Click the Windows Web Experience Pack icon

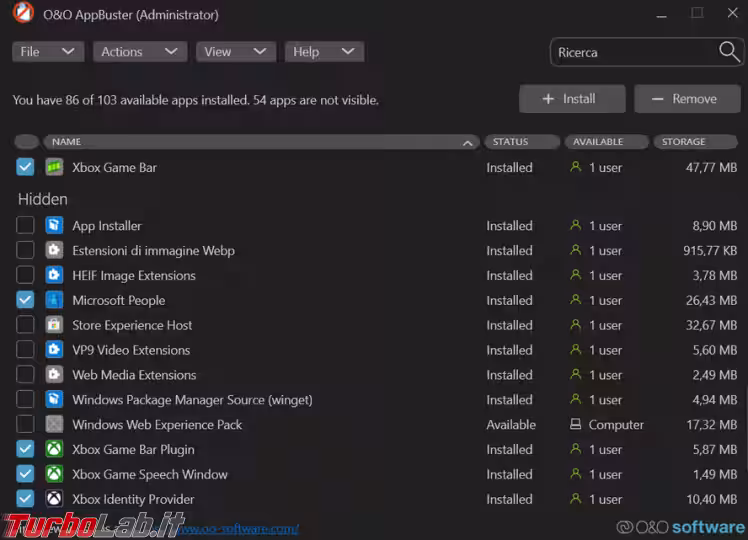pos(54,424)
